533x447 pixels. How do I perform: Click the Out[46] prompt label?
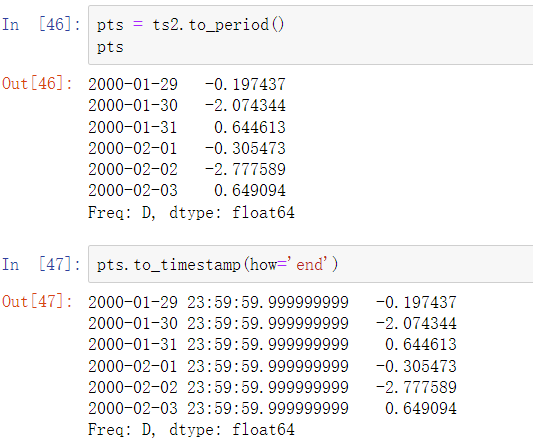tap(37, 83)
